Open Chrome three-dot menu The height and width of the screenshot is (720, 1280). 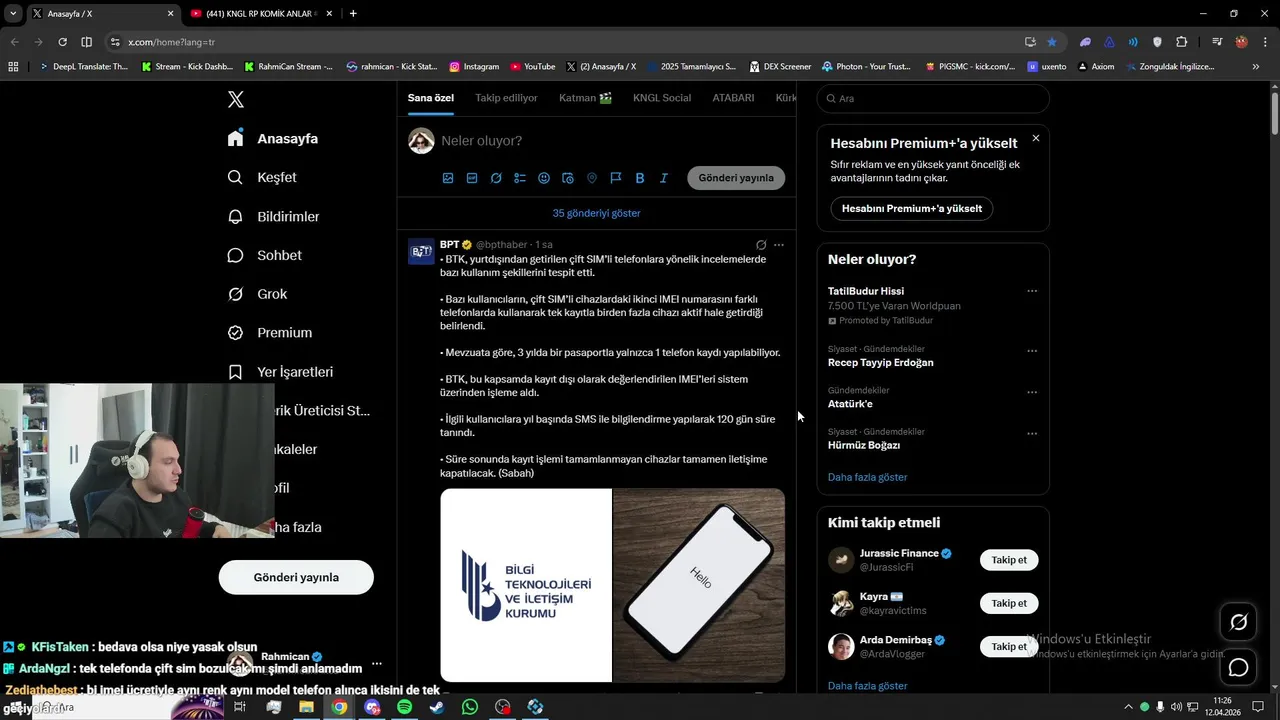(x=1264, y=42)
